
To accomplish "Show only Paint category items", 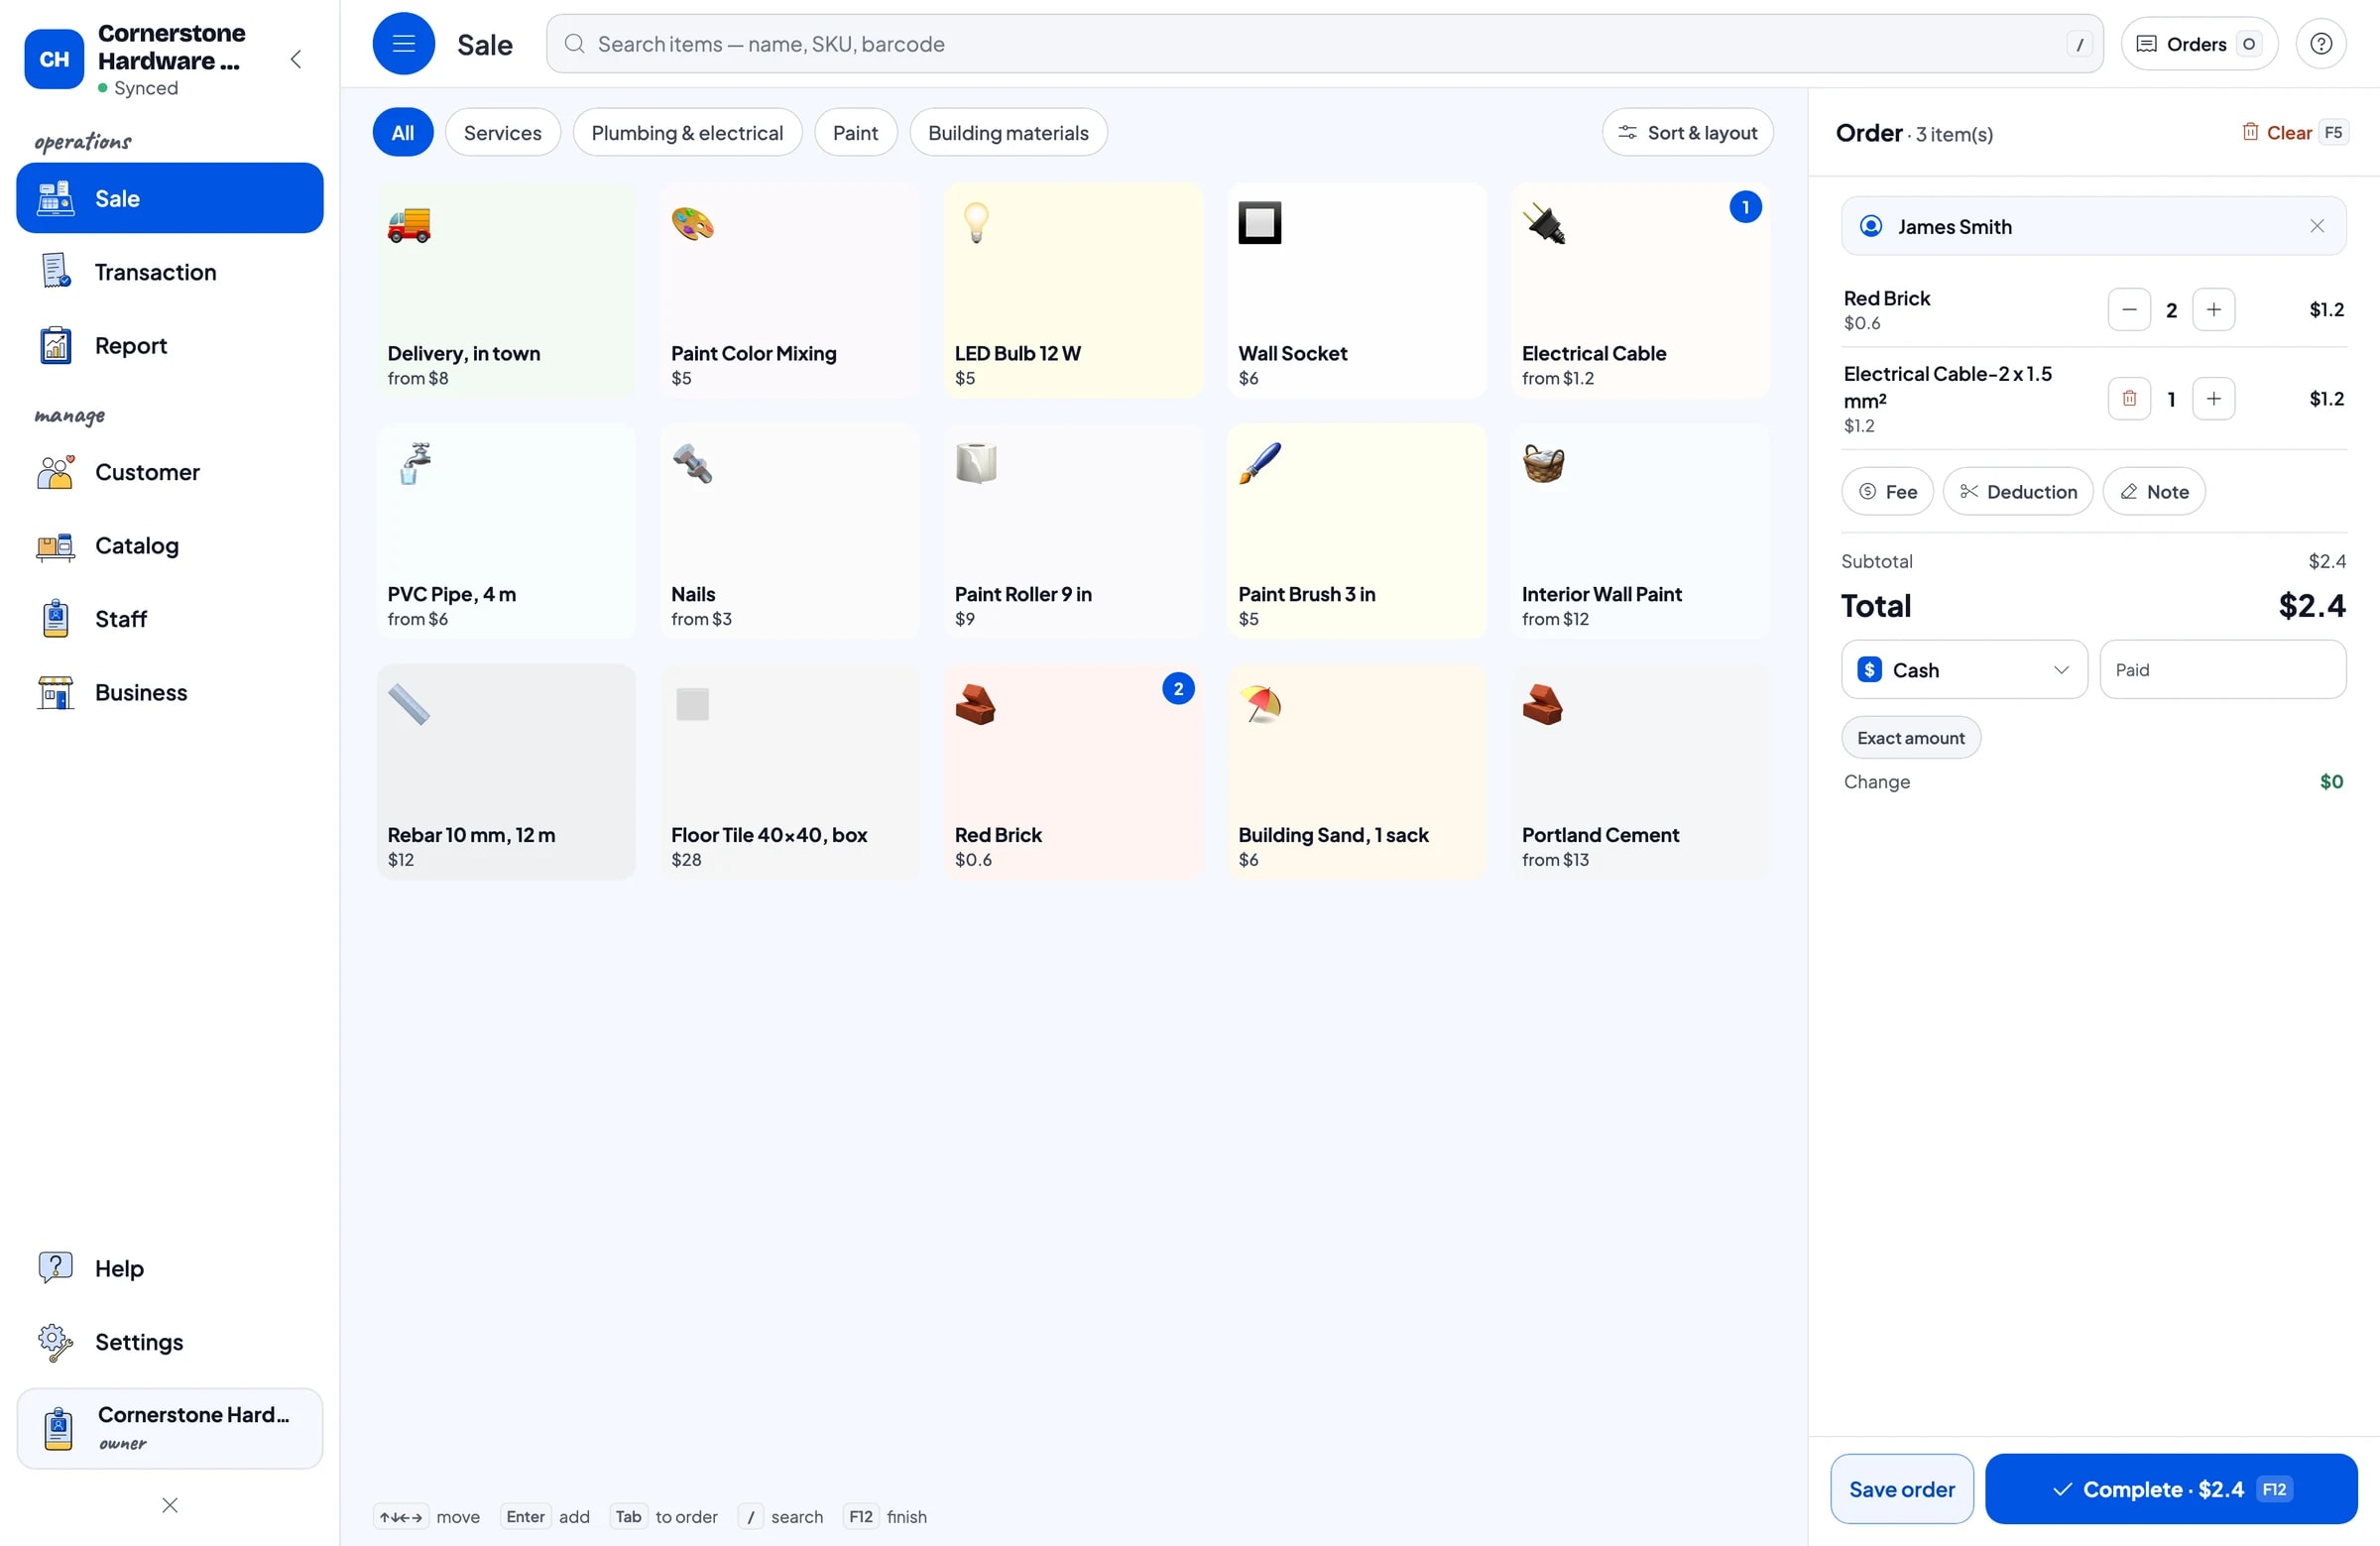I will click(856, 132).
